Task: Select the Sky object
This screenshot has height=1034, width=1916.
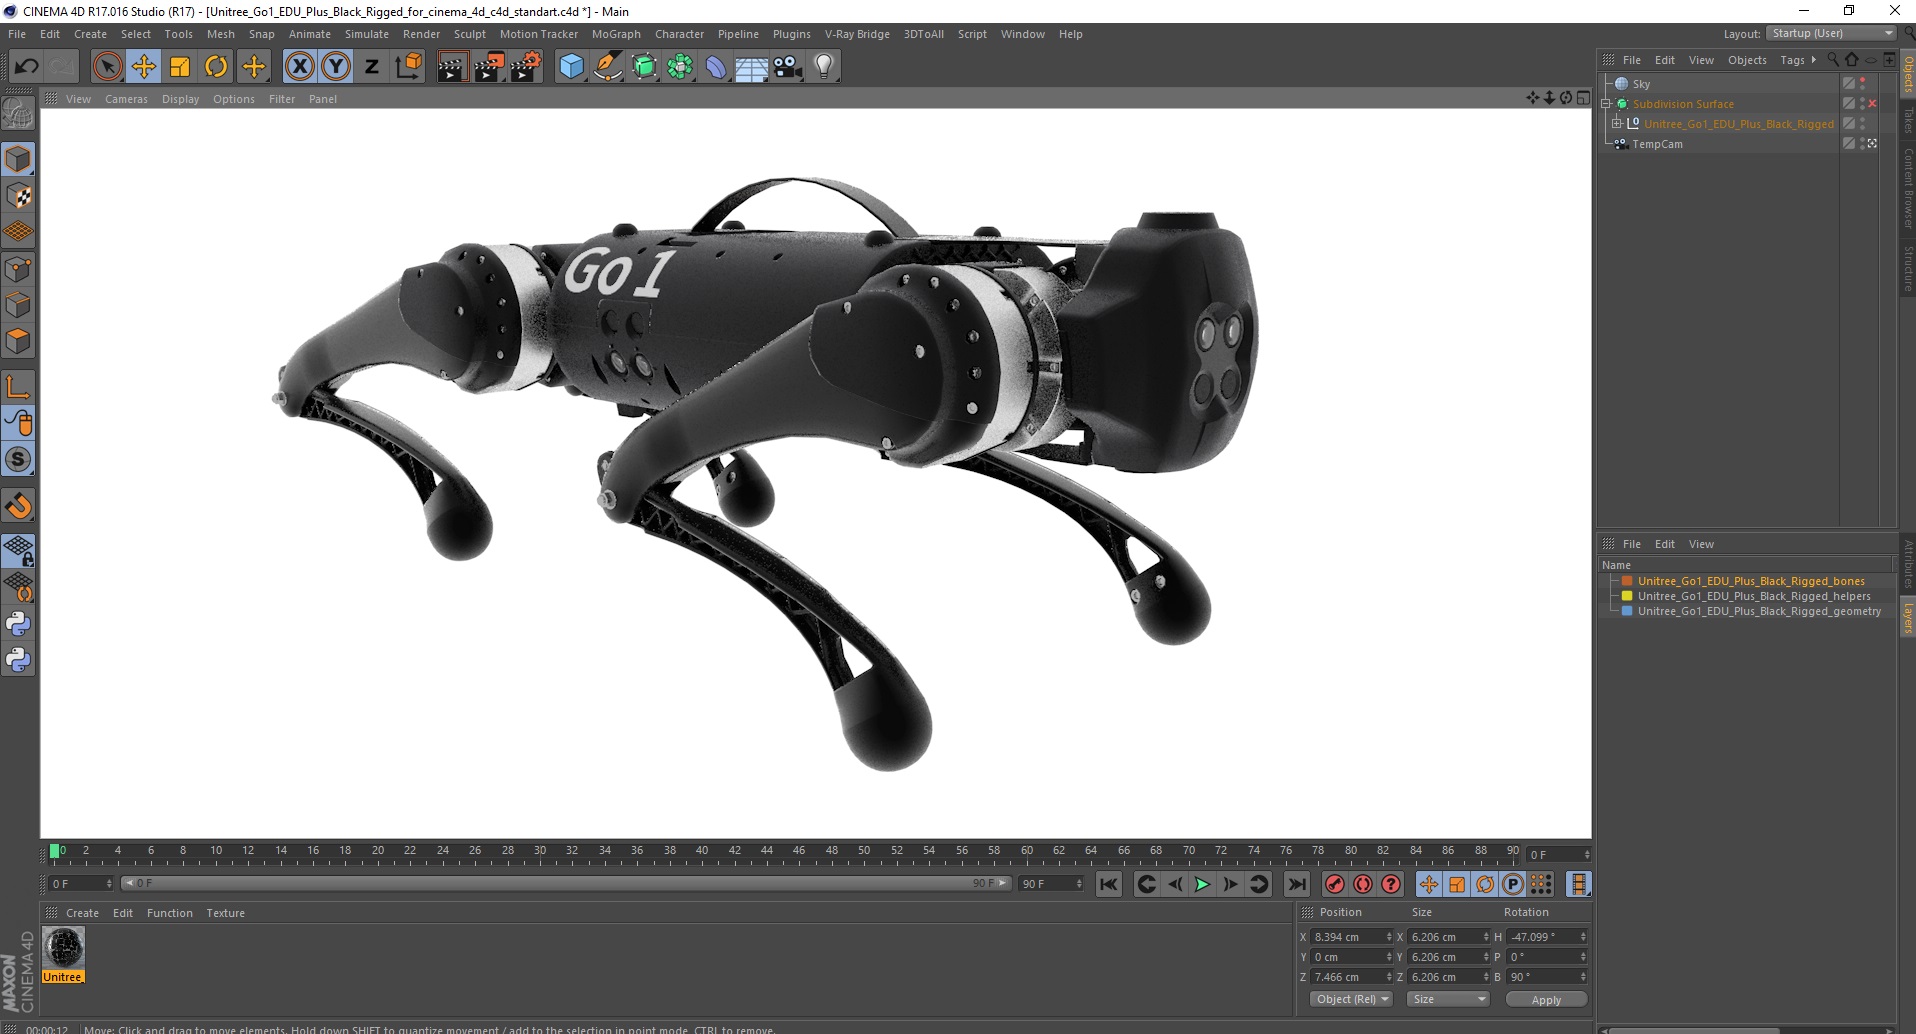Action: point(1641,84)
